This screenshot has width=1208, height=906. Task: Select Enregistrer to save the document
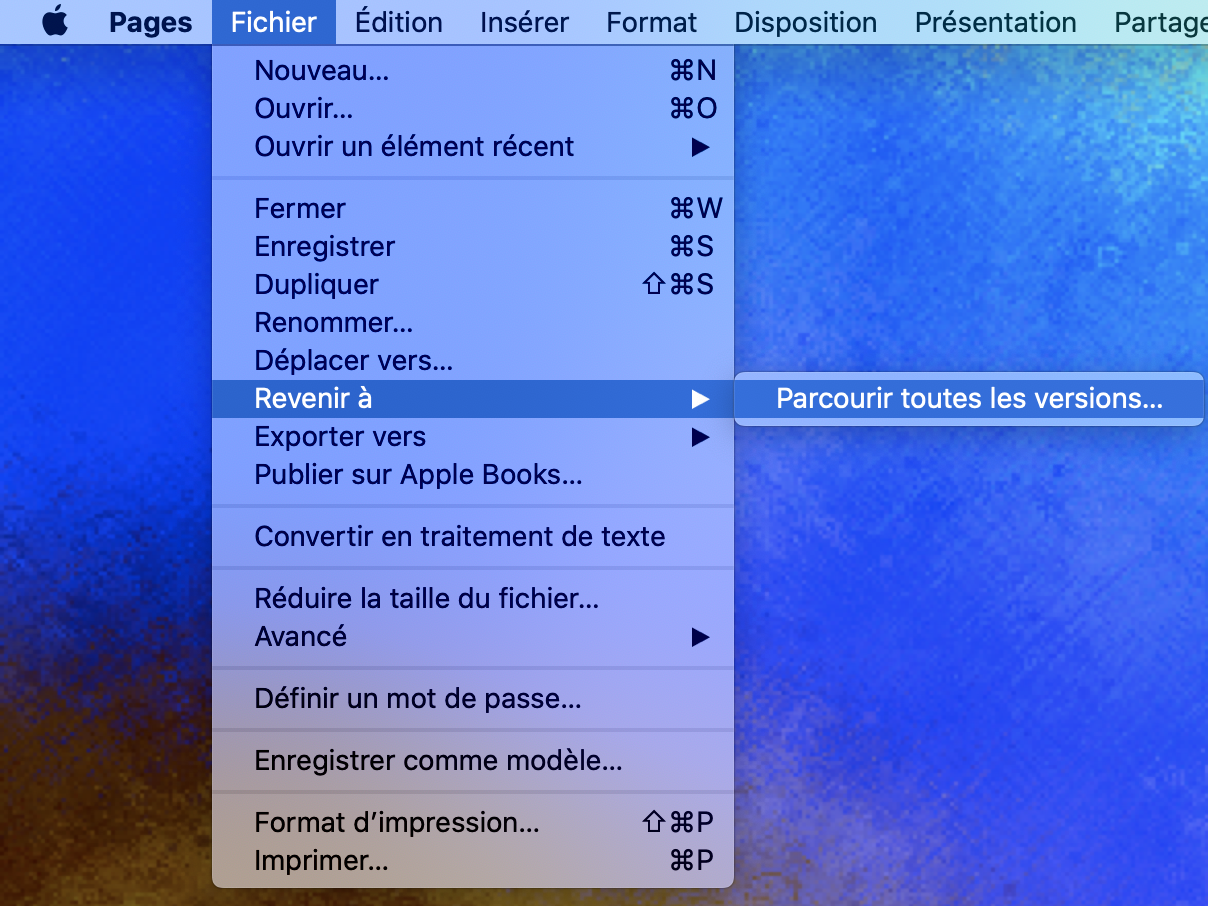[x=473, y=246]
